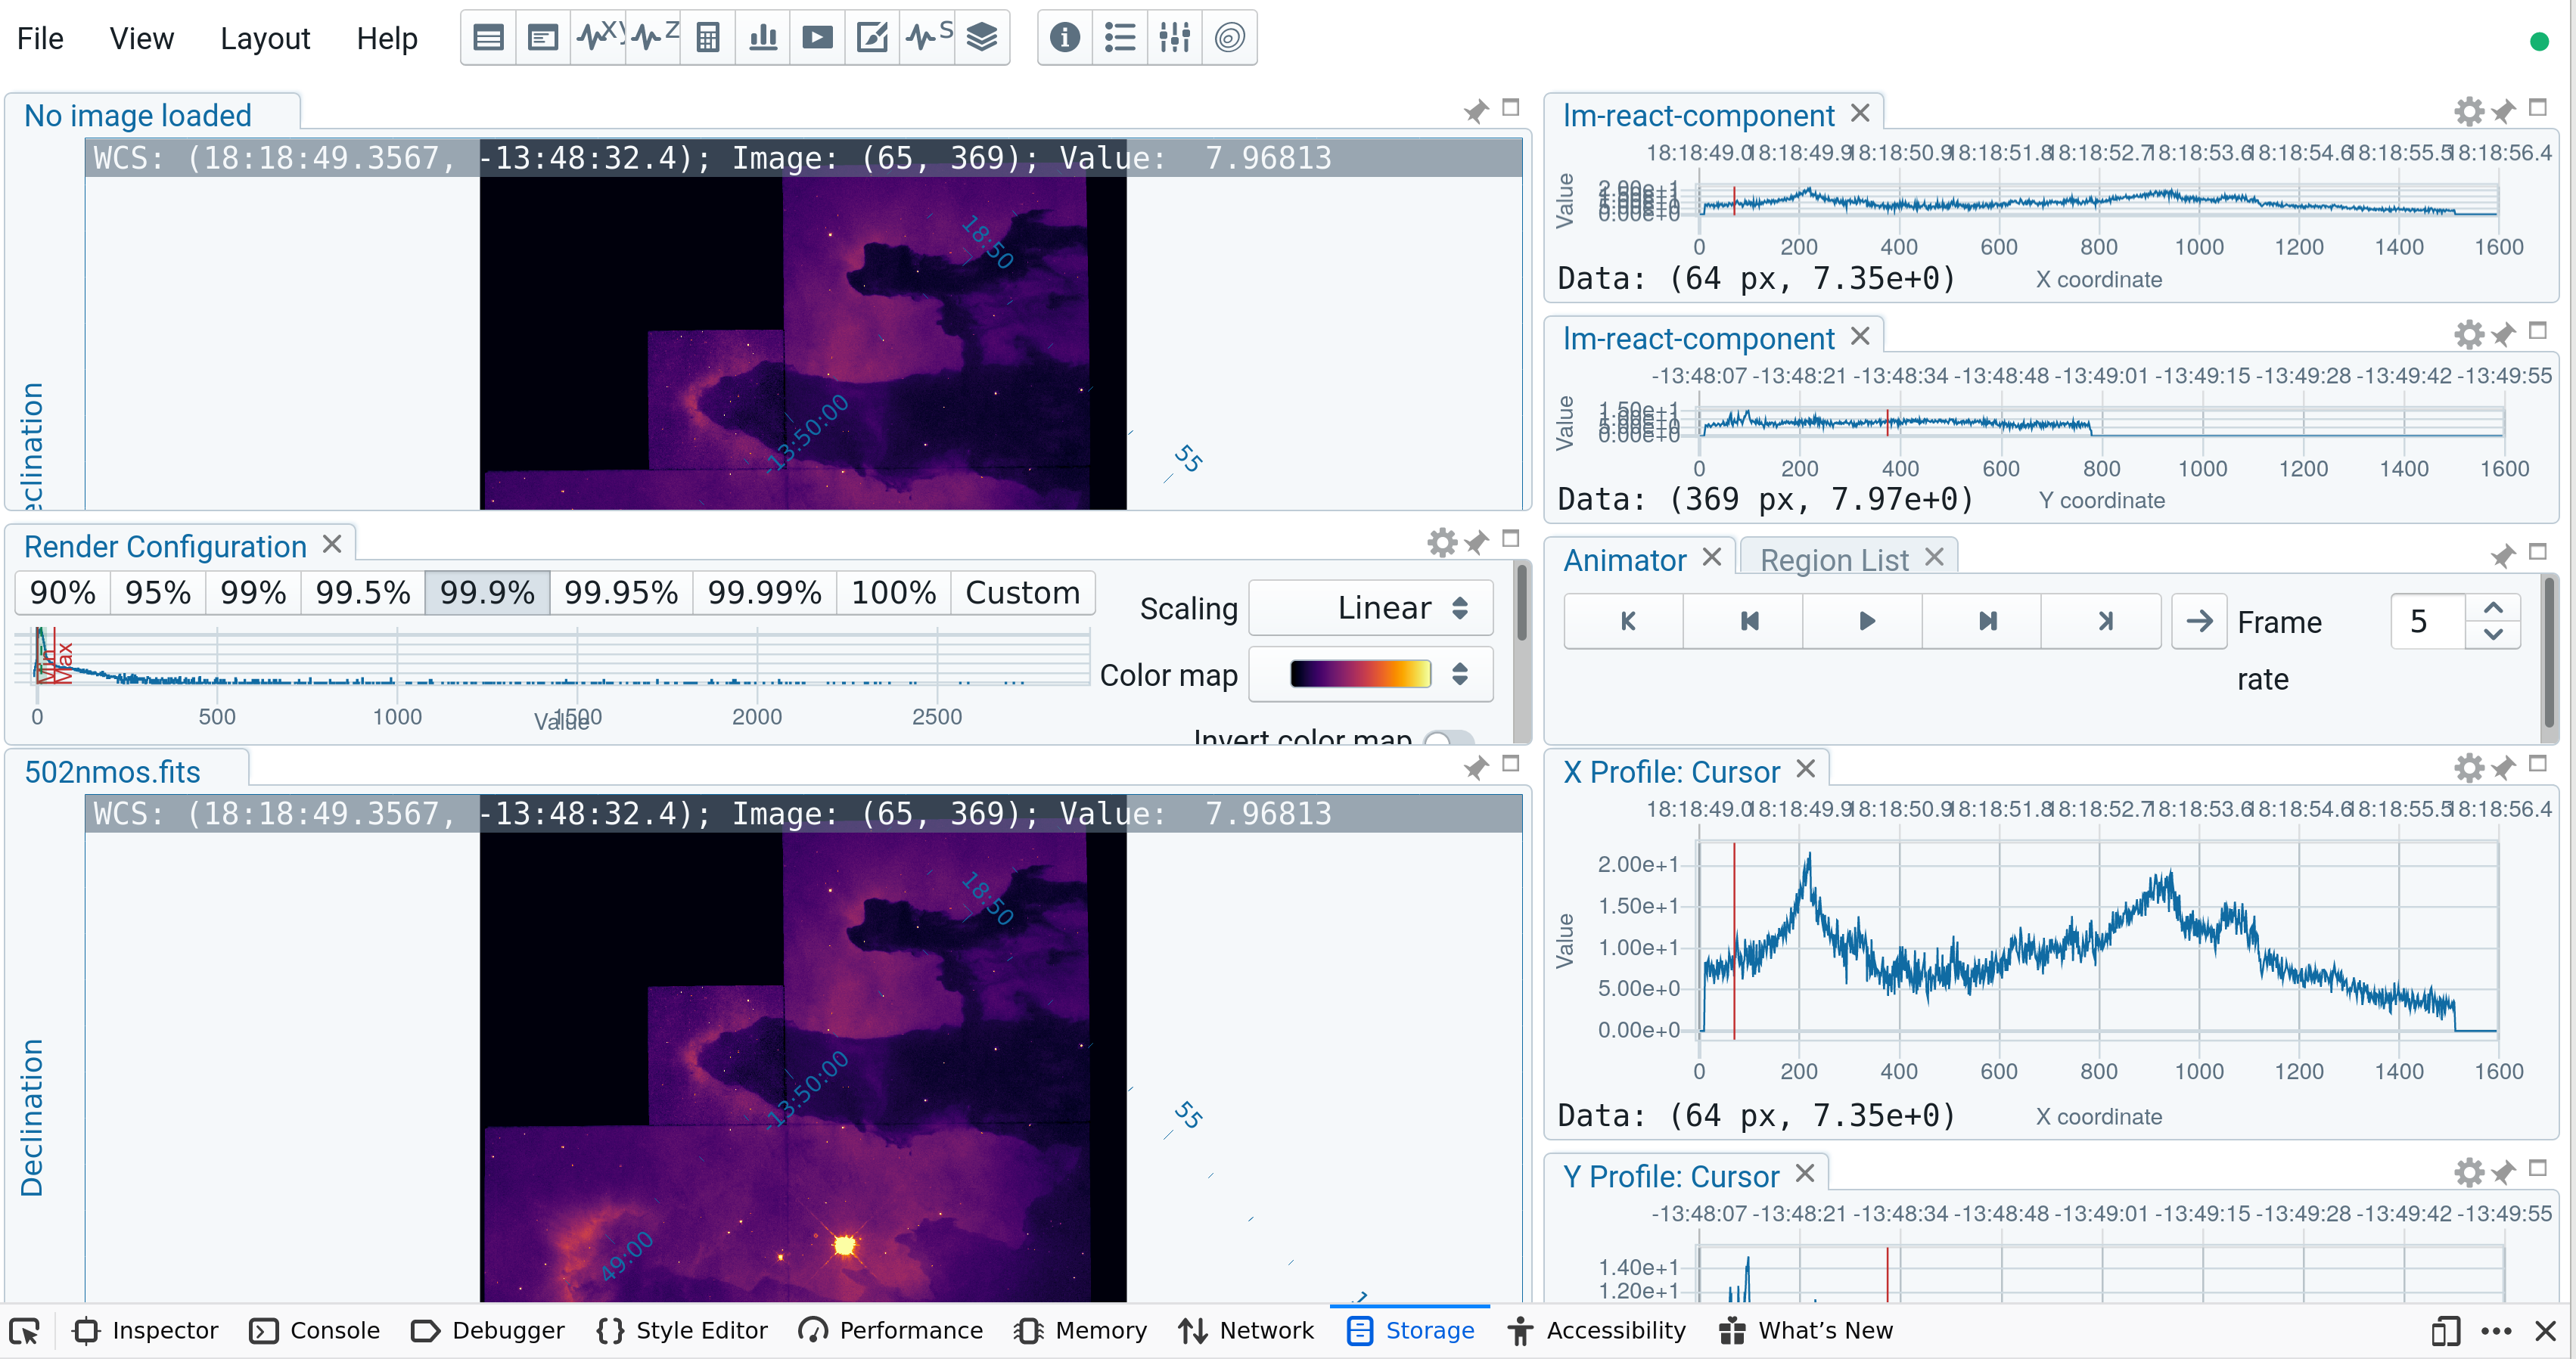This screenshot has width=2576, height=1359.
Task: Click the color map gradient swatch
Action: [1360, 673]
